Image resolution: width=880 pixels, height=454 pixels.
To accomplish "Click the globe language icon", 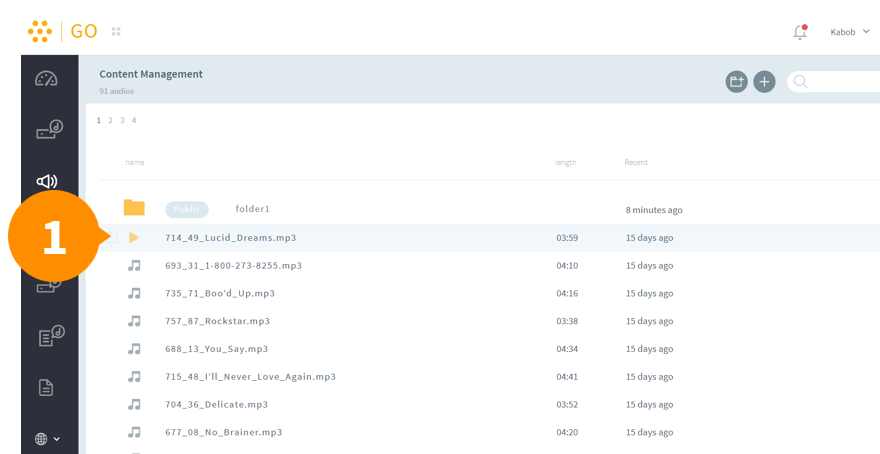I will tap(41, 439).
